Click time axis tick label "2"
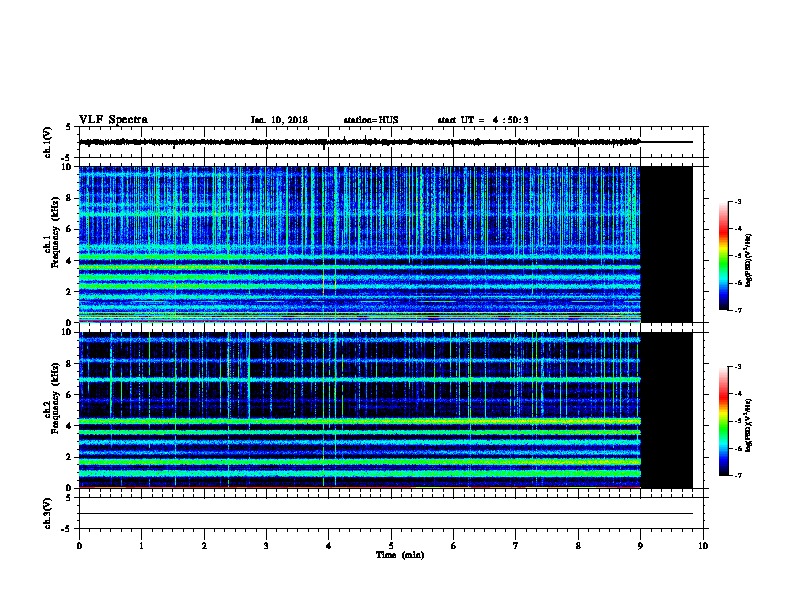The height and width of the screenshot is (612, 792). 204,546
